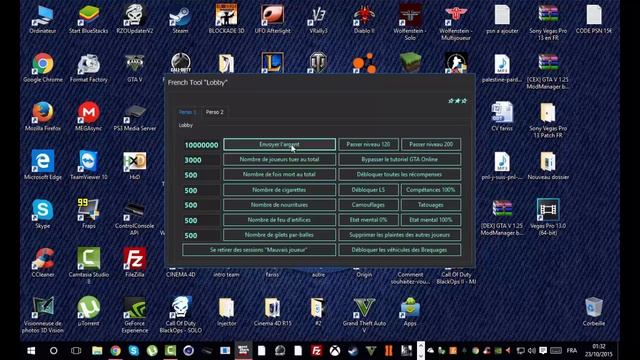Viewport: 640px width, 360px height.
Task: Click the Nombre de gilets par-balles button
Action: tap(280, 235)
